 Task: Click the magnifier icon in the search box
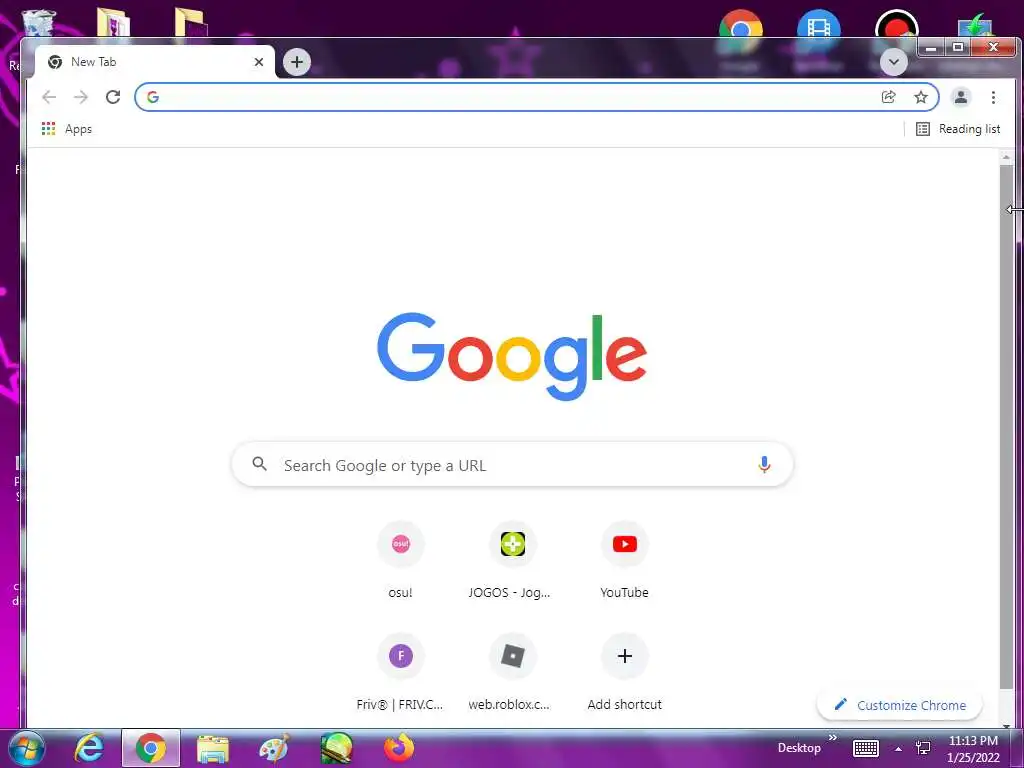tap(260, 464)
